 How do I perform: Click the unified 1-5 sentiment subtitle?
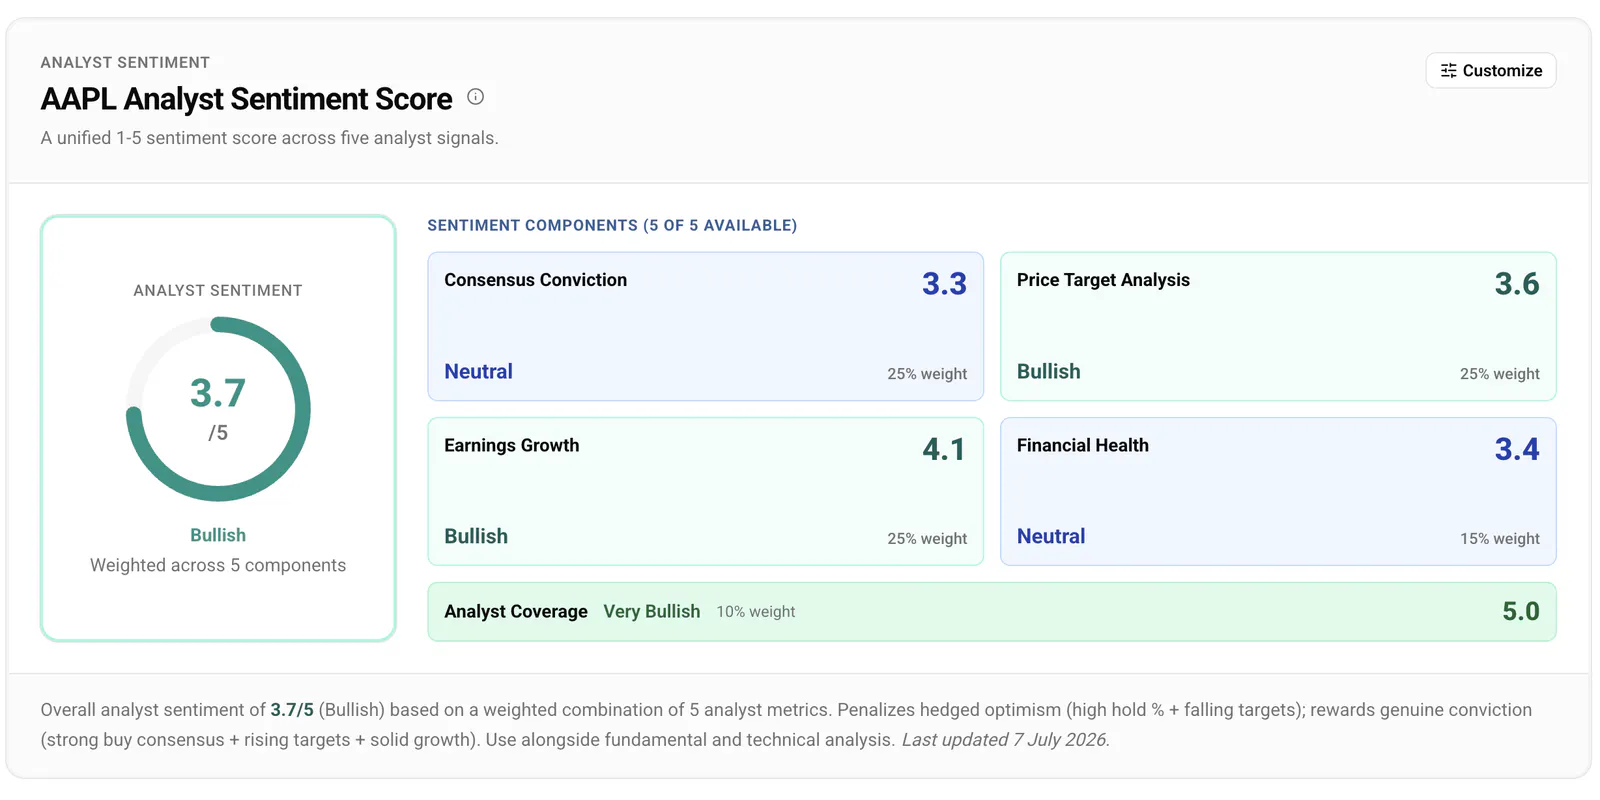click(x=269, y=138)
